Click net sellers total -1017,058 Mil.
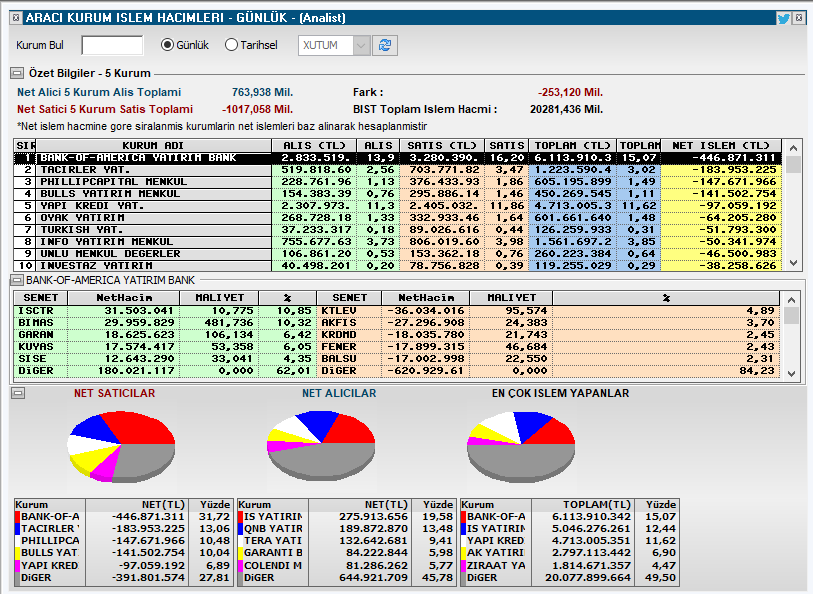The image size is (813, 594). click(x=258, y=109)
